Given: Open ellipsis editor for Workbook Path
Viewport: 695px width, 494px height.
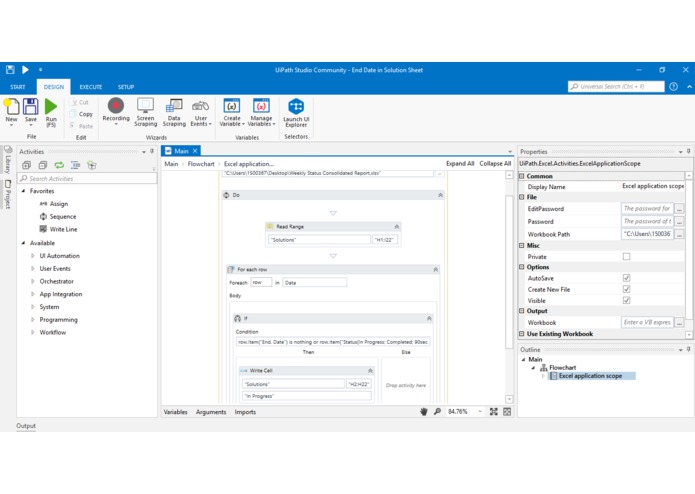Looking at the screenshot, I should [679, 234].
